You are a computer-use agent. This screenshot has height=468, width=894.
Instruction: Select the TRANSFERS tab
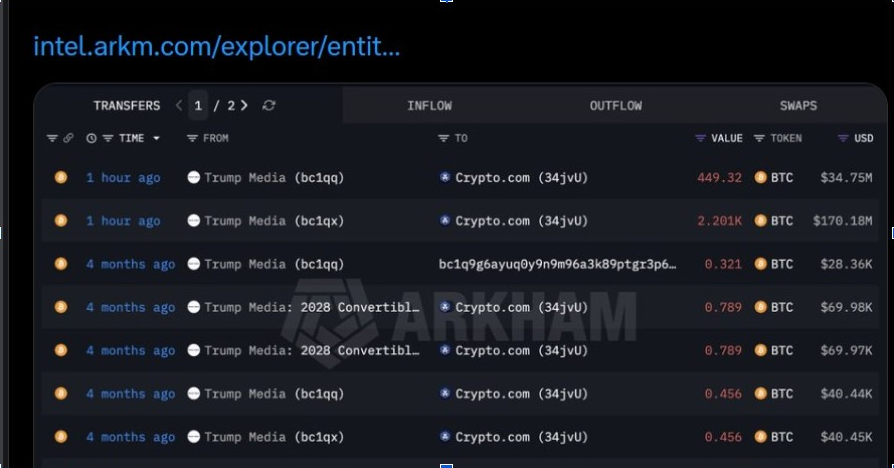tap(127, 105)
